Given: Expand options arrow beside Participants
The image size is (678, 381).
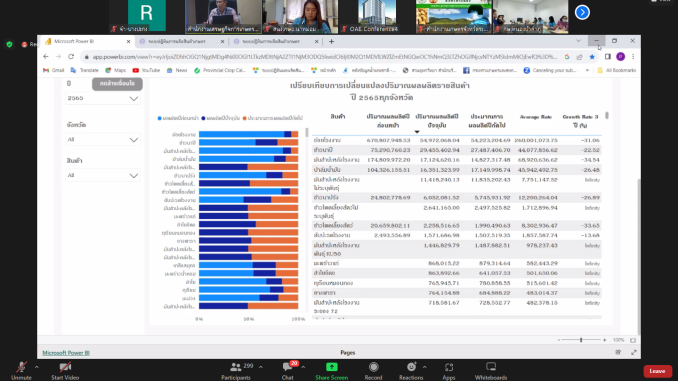Looking at the screenshot, I should point(261,367).
